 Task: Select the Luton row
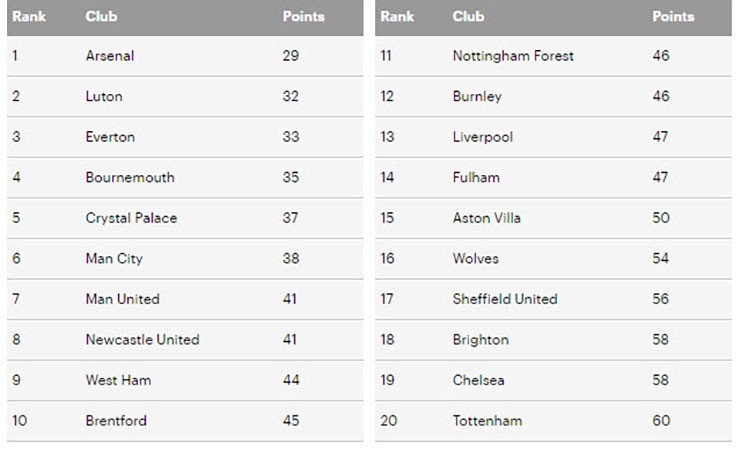pyautogui.click(x=185, y=96)
